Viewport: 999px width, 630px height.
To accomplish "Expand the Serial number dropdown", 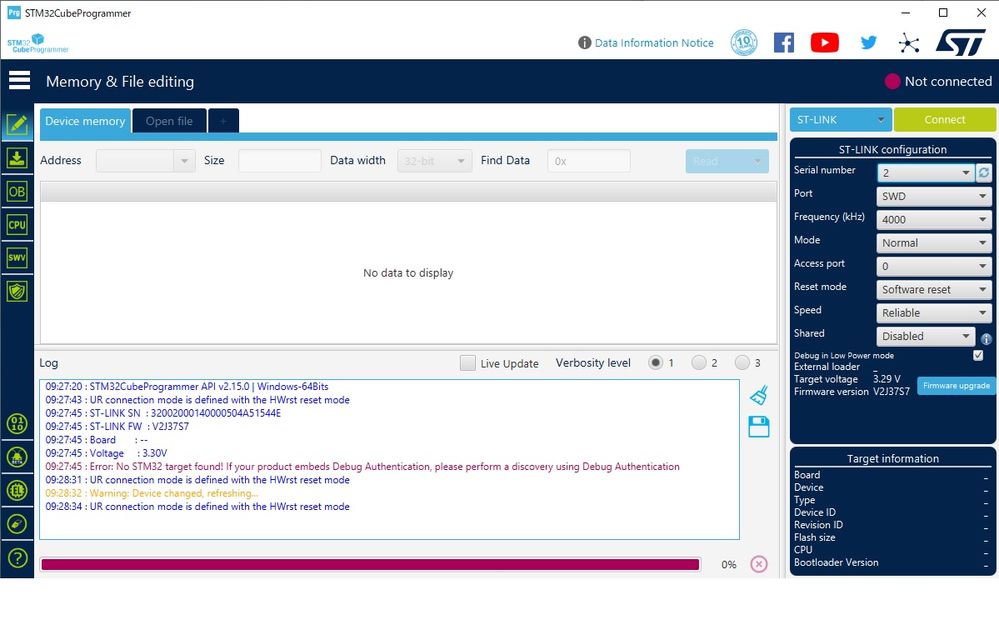I will tap(926, 173).
